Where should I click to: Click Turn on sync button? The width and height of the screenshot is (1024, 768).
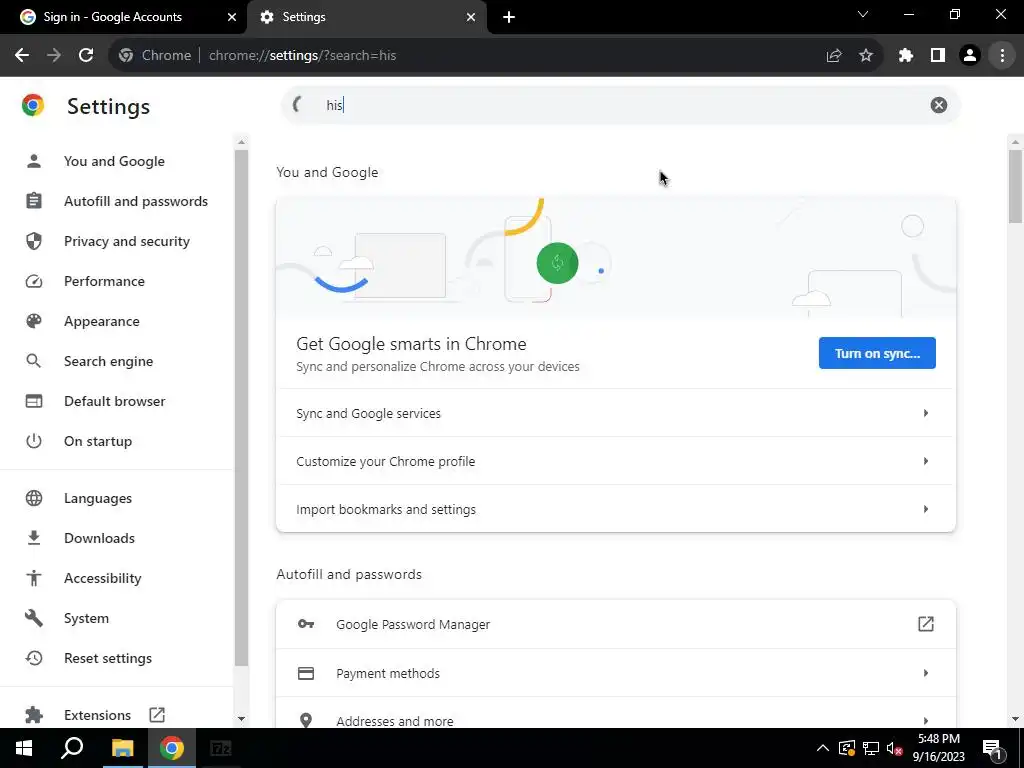(x=877, y=353)
